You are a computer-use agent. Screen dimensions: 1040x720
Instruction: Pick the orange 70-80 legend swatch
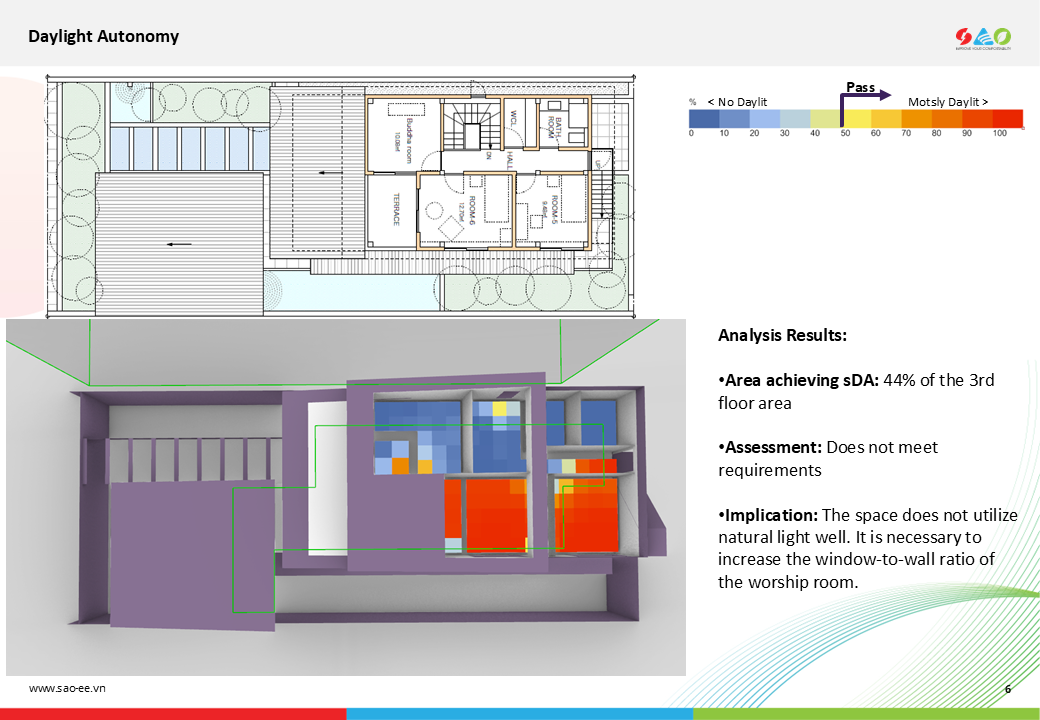click(917, 119)
